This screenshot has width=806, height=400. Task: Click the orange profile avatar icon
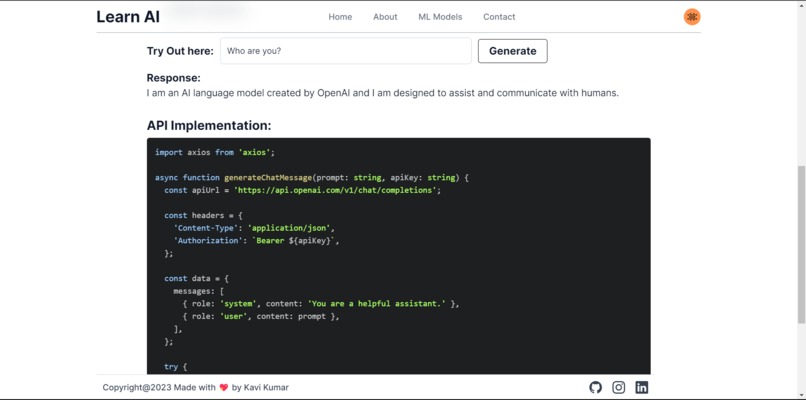tap(692, 16)
